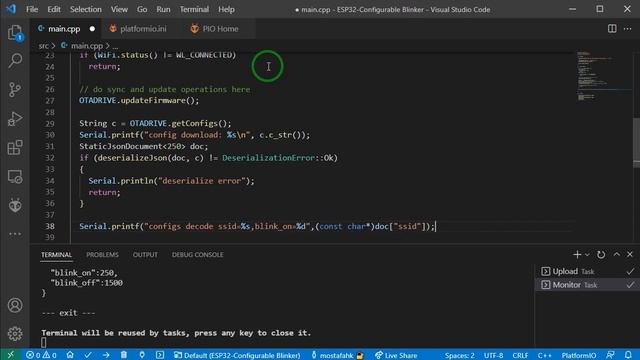Show errors and warnings count

(41, 355)
